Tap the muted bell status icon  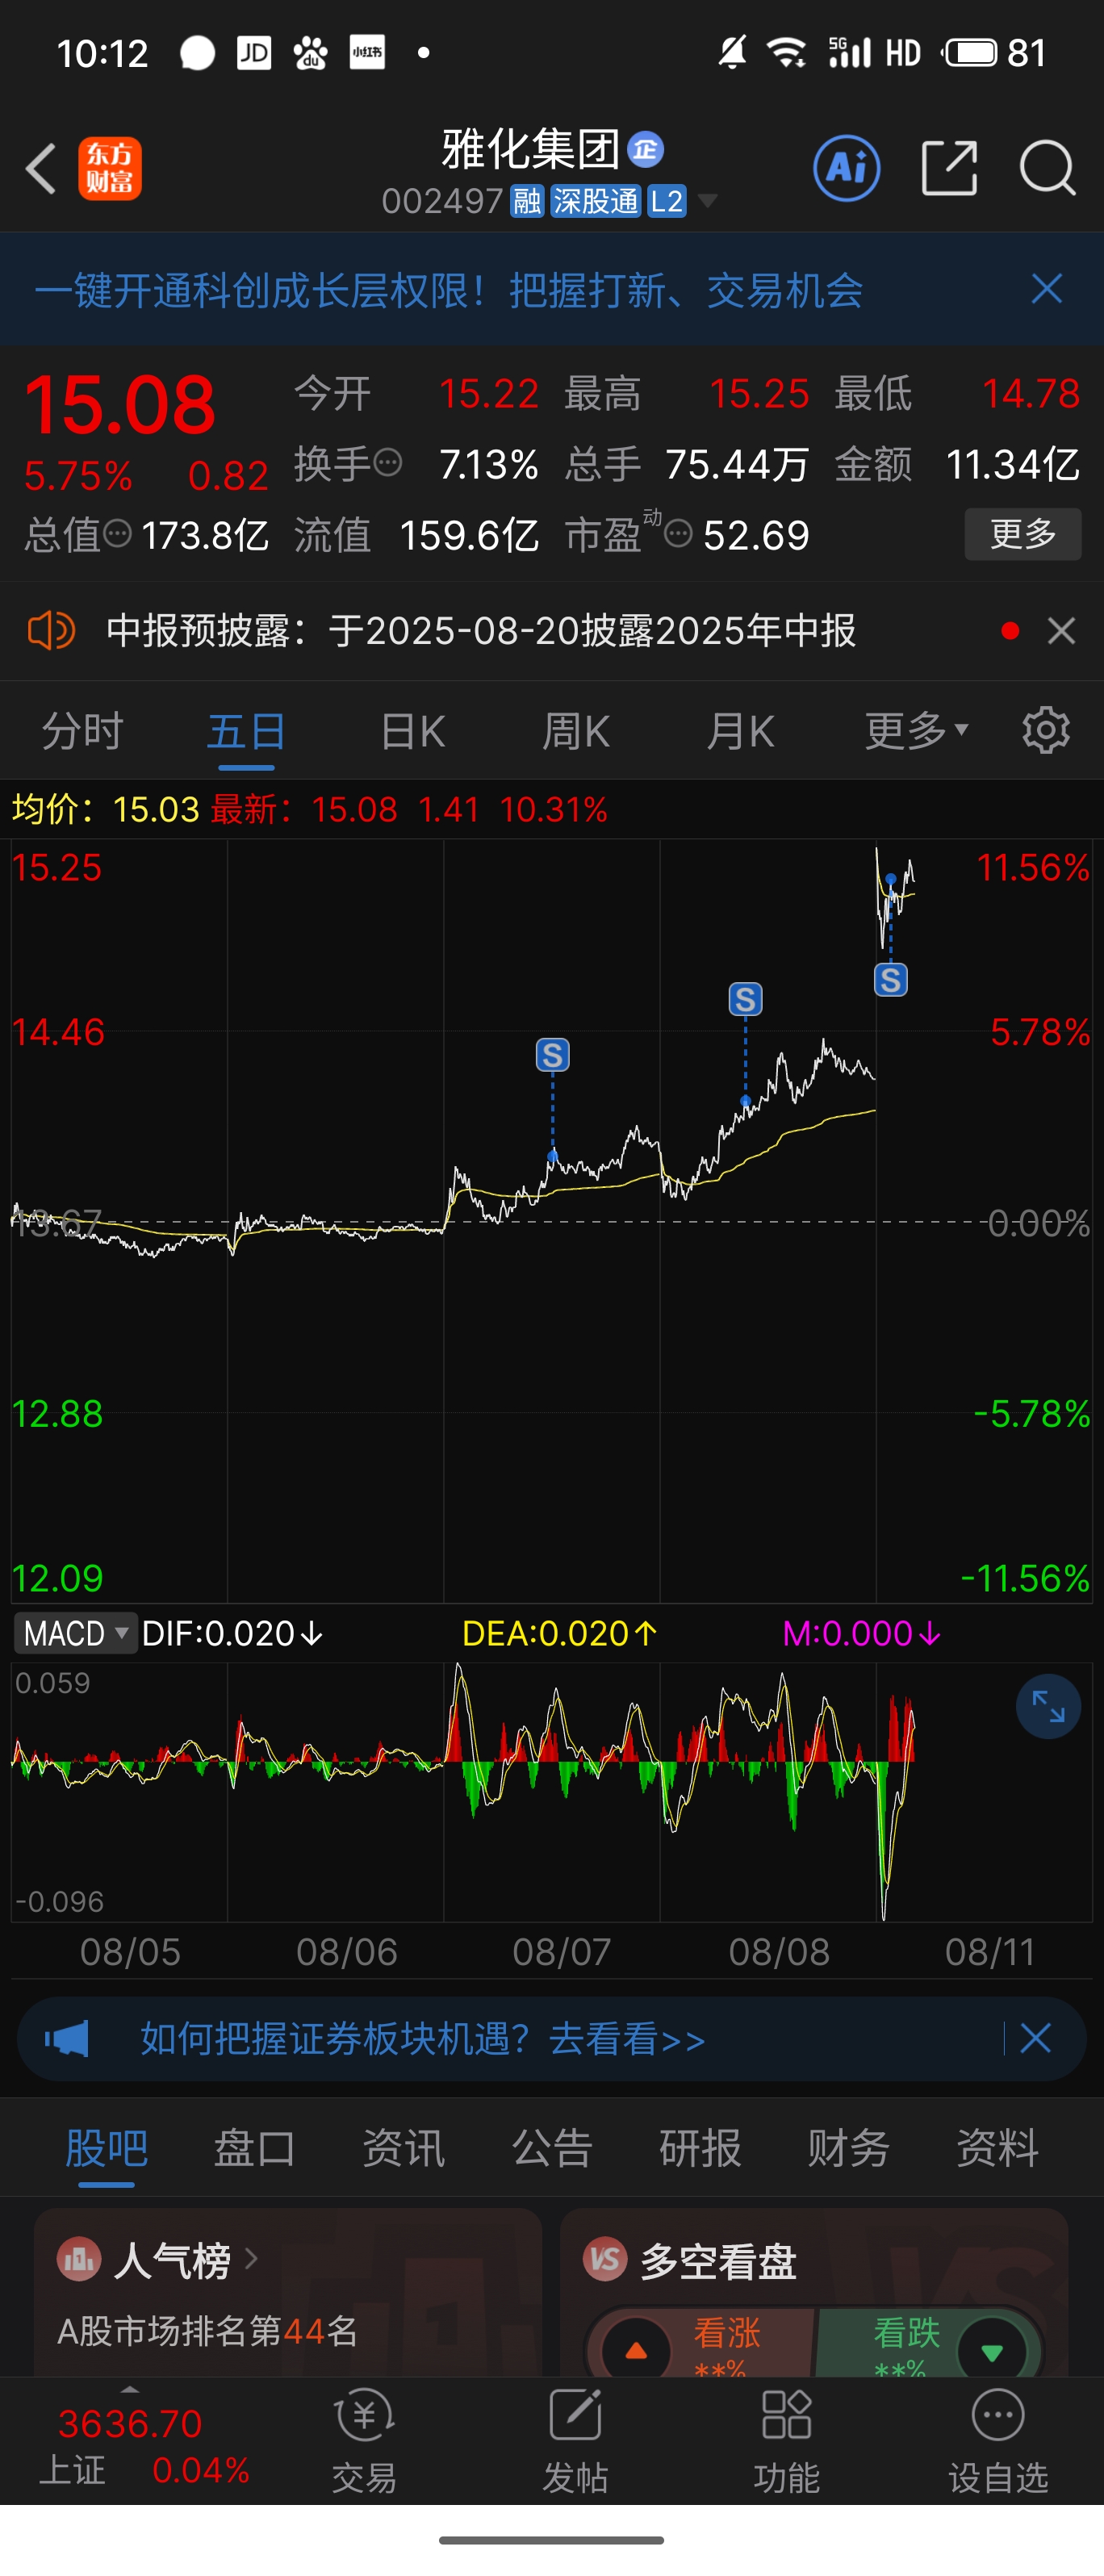pos(732,52)
